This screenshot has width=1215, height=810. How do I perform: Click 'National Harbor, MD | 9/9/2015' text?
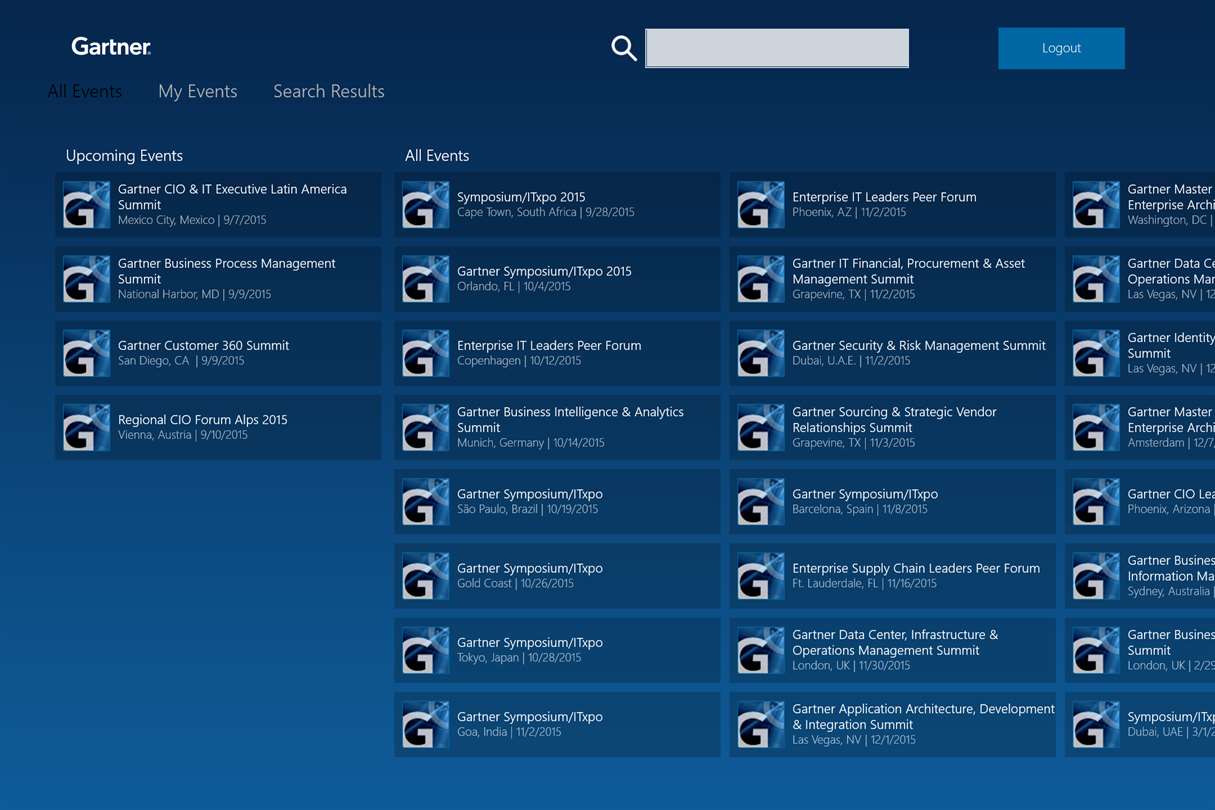click(194, 295)
